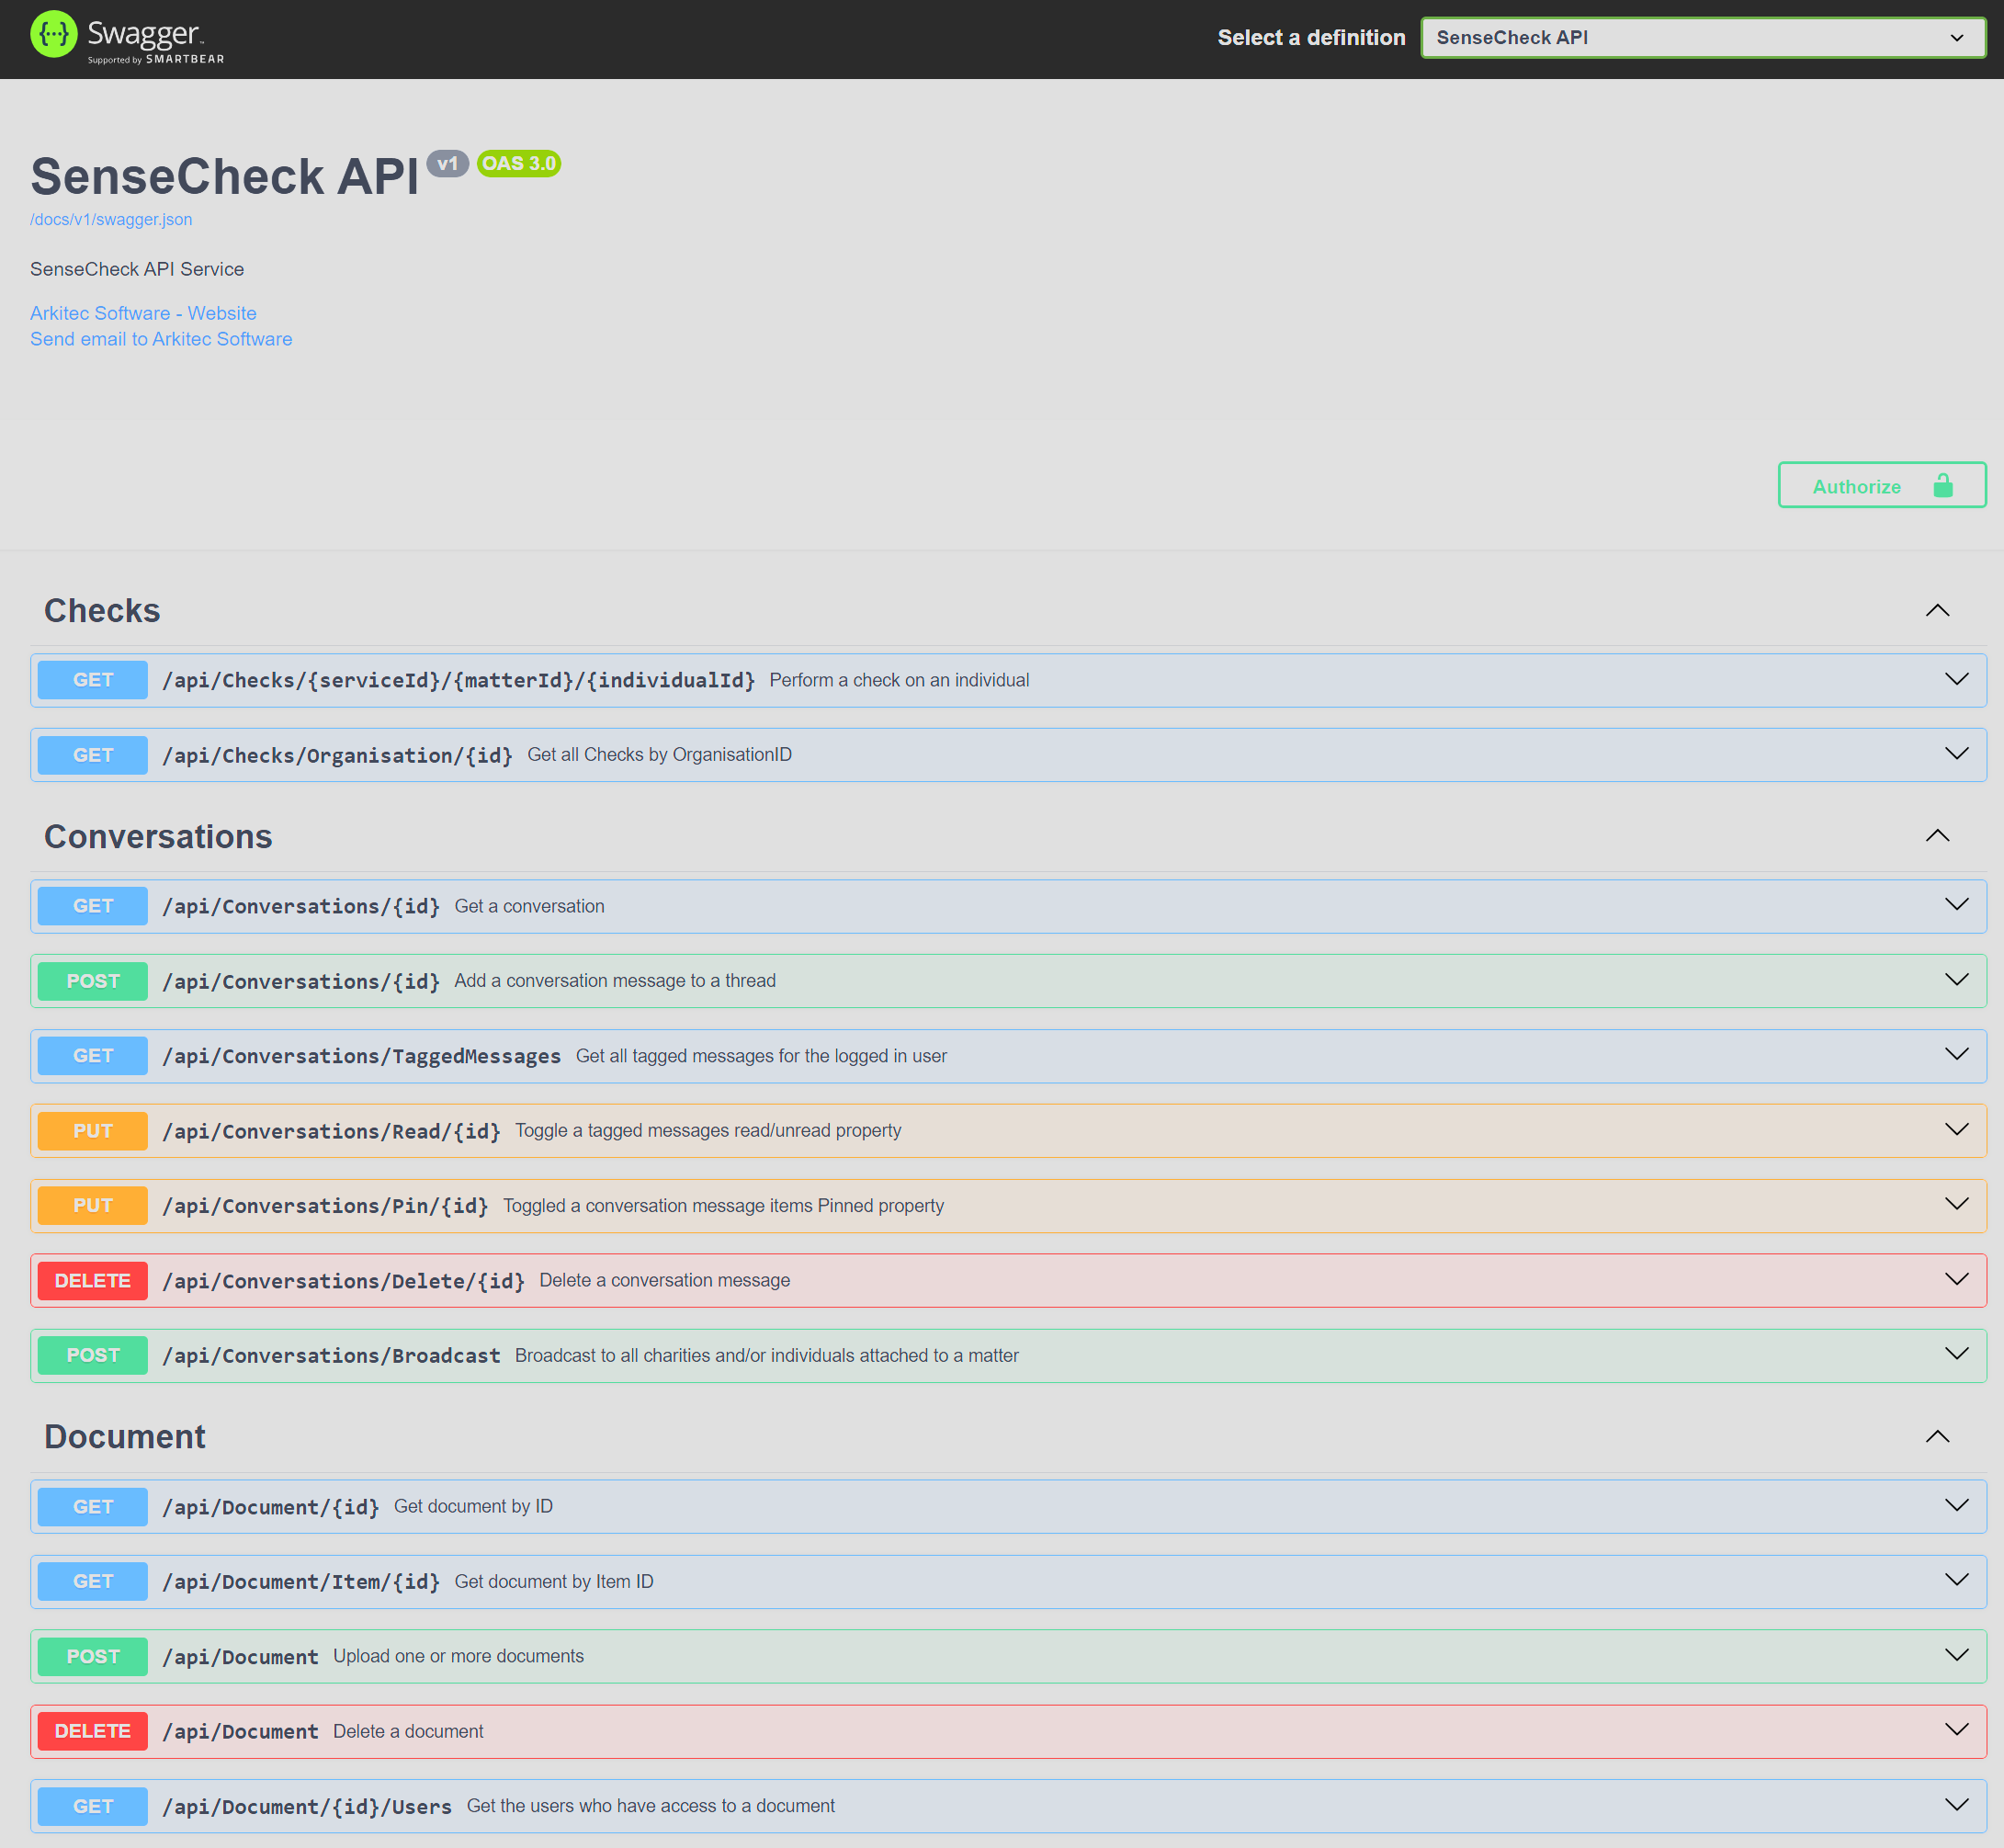
Task: Click path /api/Conversations/TaggedMessages
Action: tap(362, 1056)
